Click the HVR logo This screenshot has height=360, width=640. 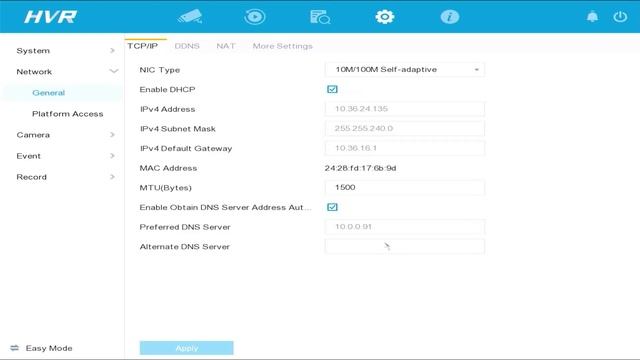point(50,17)
